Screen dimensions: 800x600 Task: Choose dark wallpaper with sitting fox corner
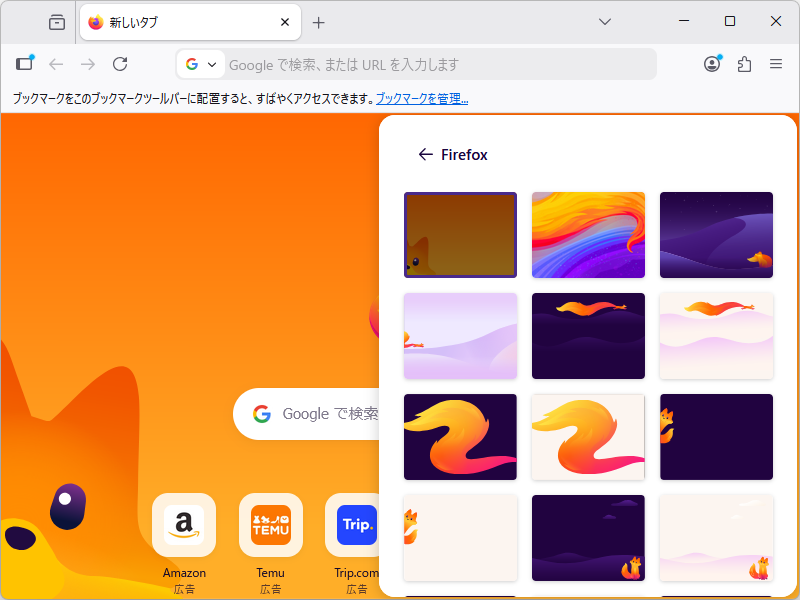588,538
